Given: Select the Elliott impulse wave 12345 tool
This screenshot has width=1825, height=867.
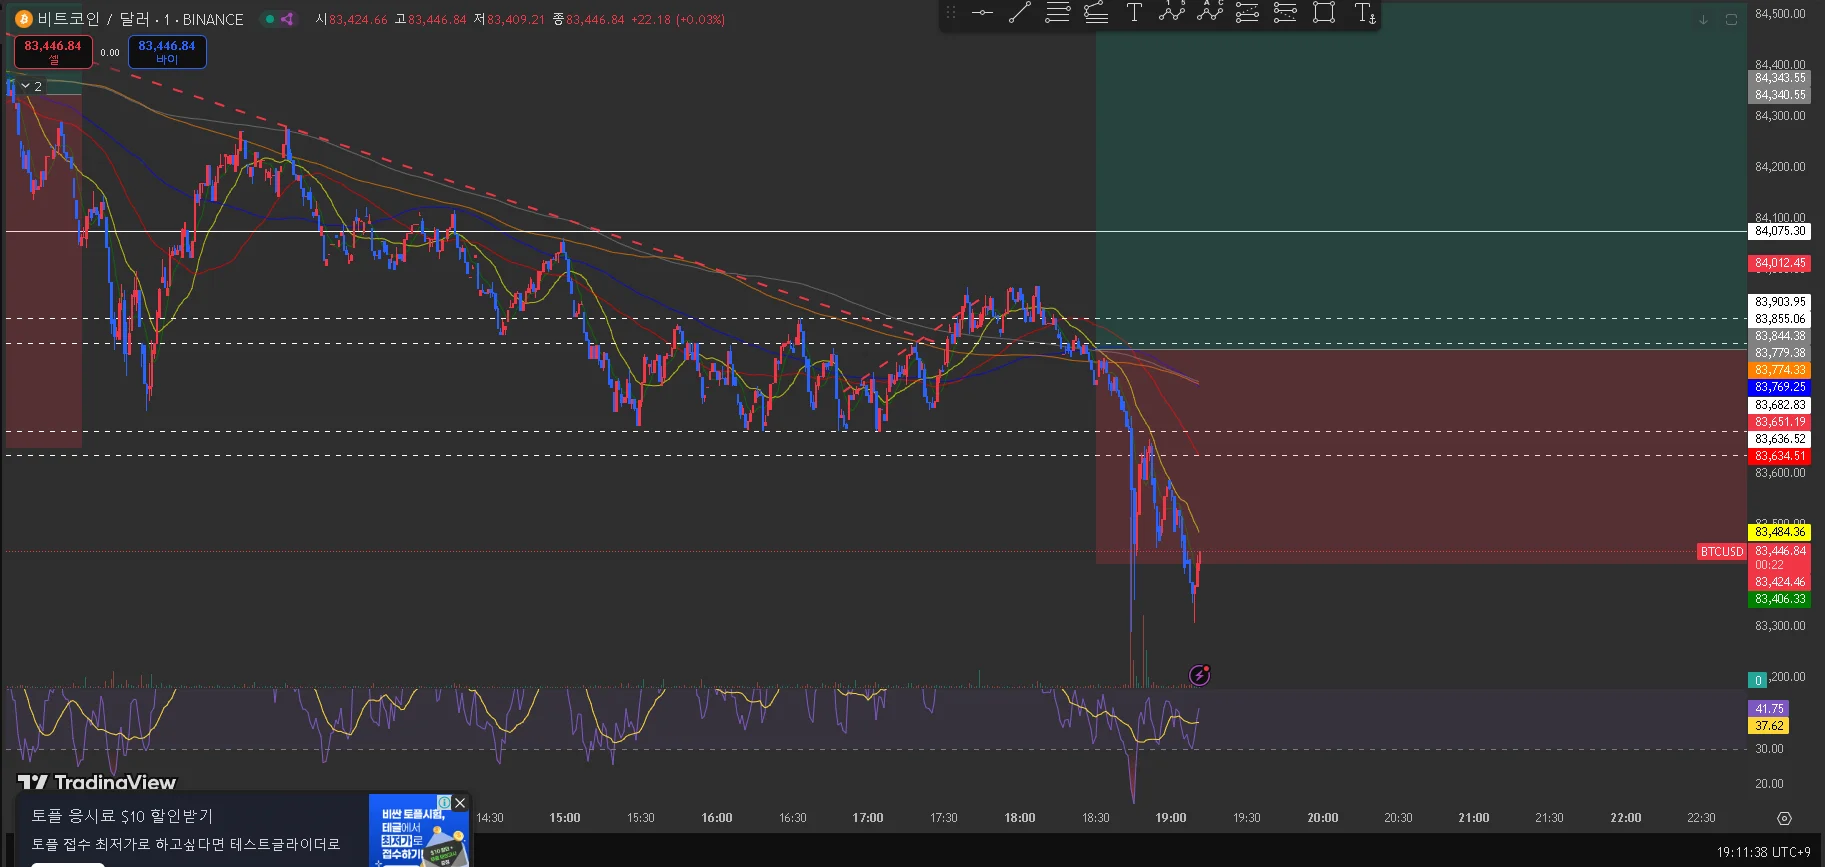Looking at the screenshot, I should [1172, 13].
